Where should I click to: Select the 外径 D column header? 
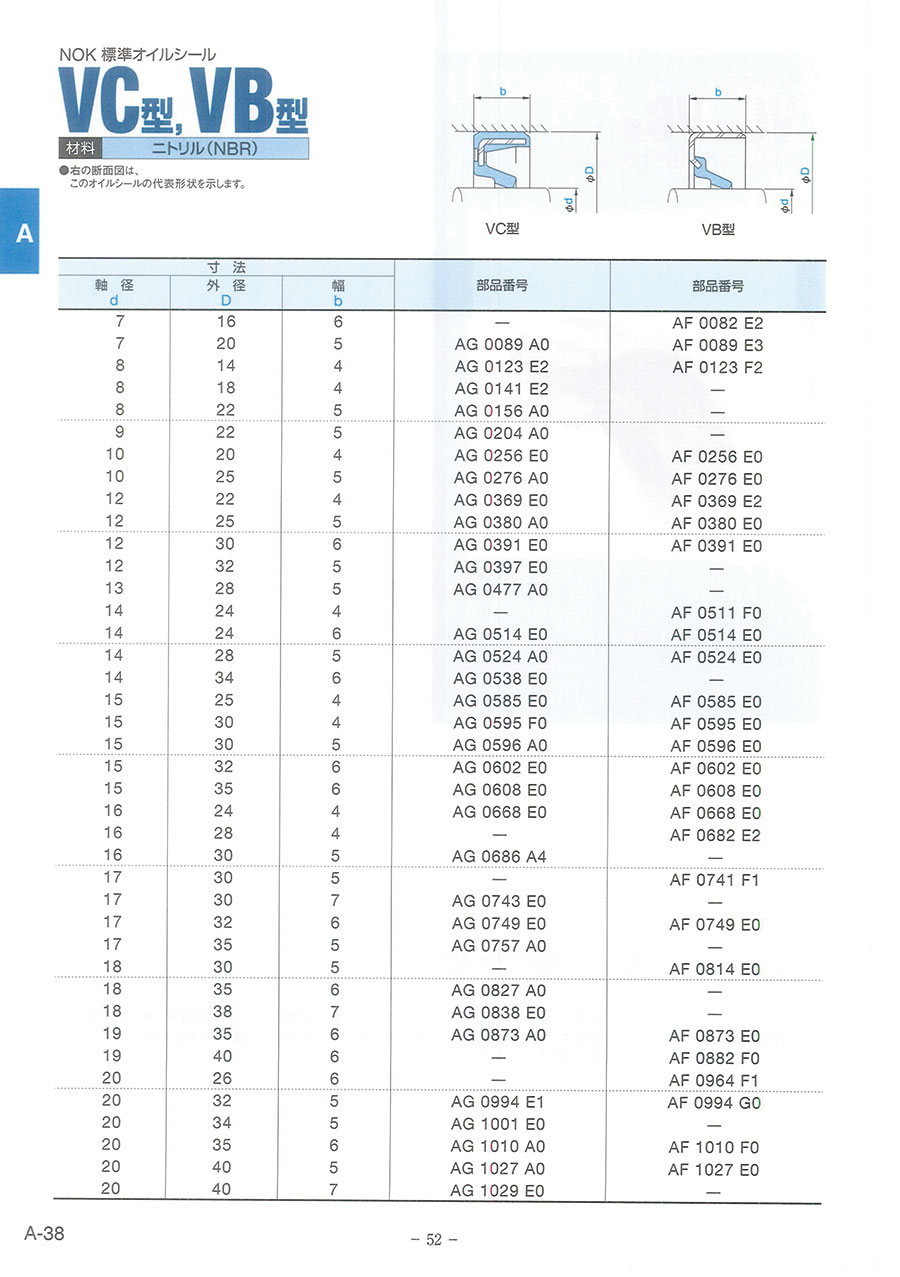226,291
